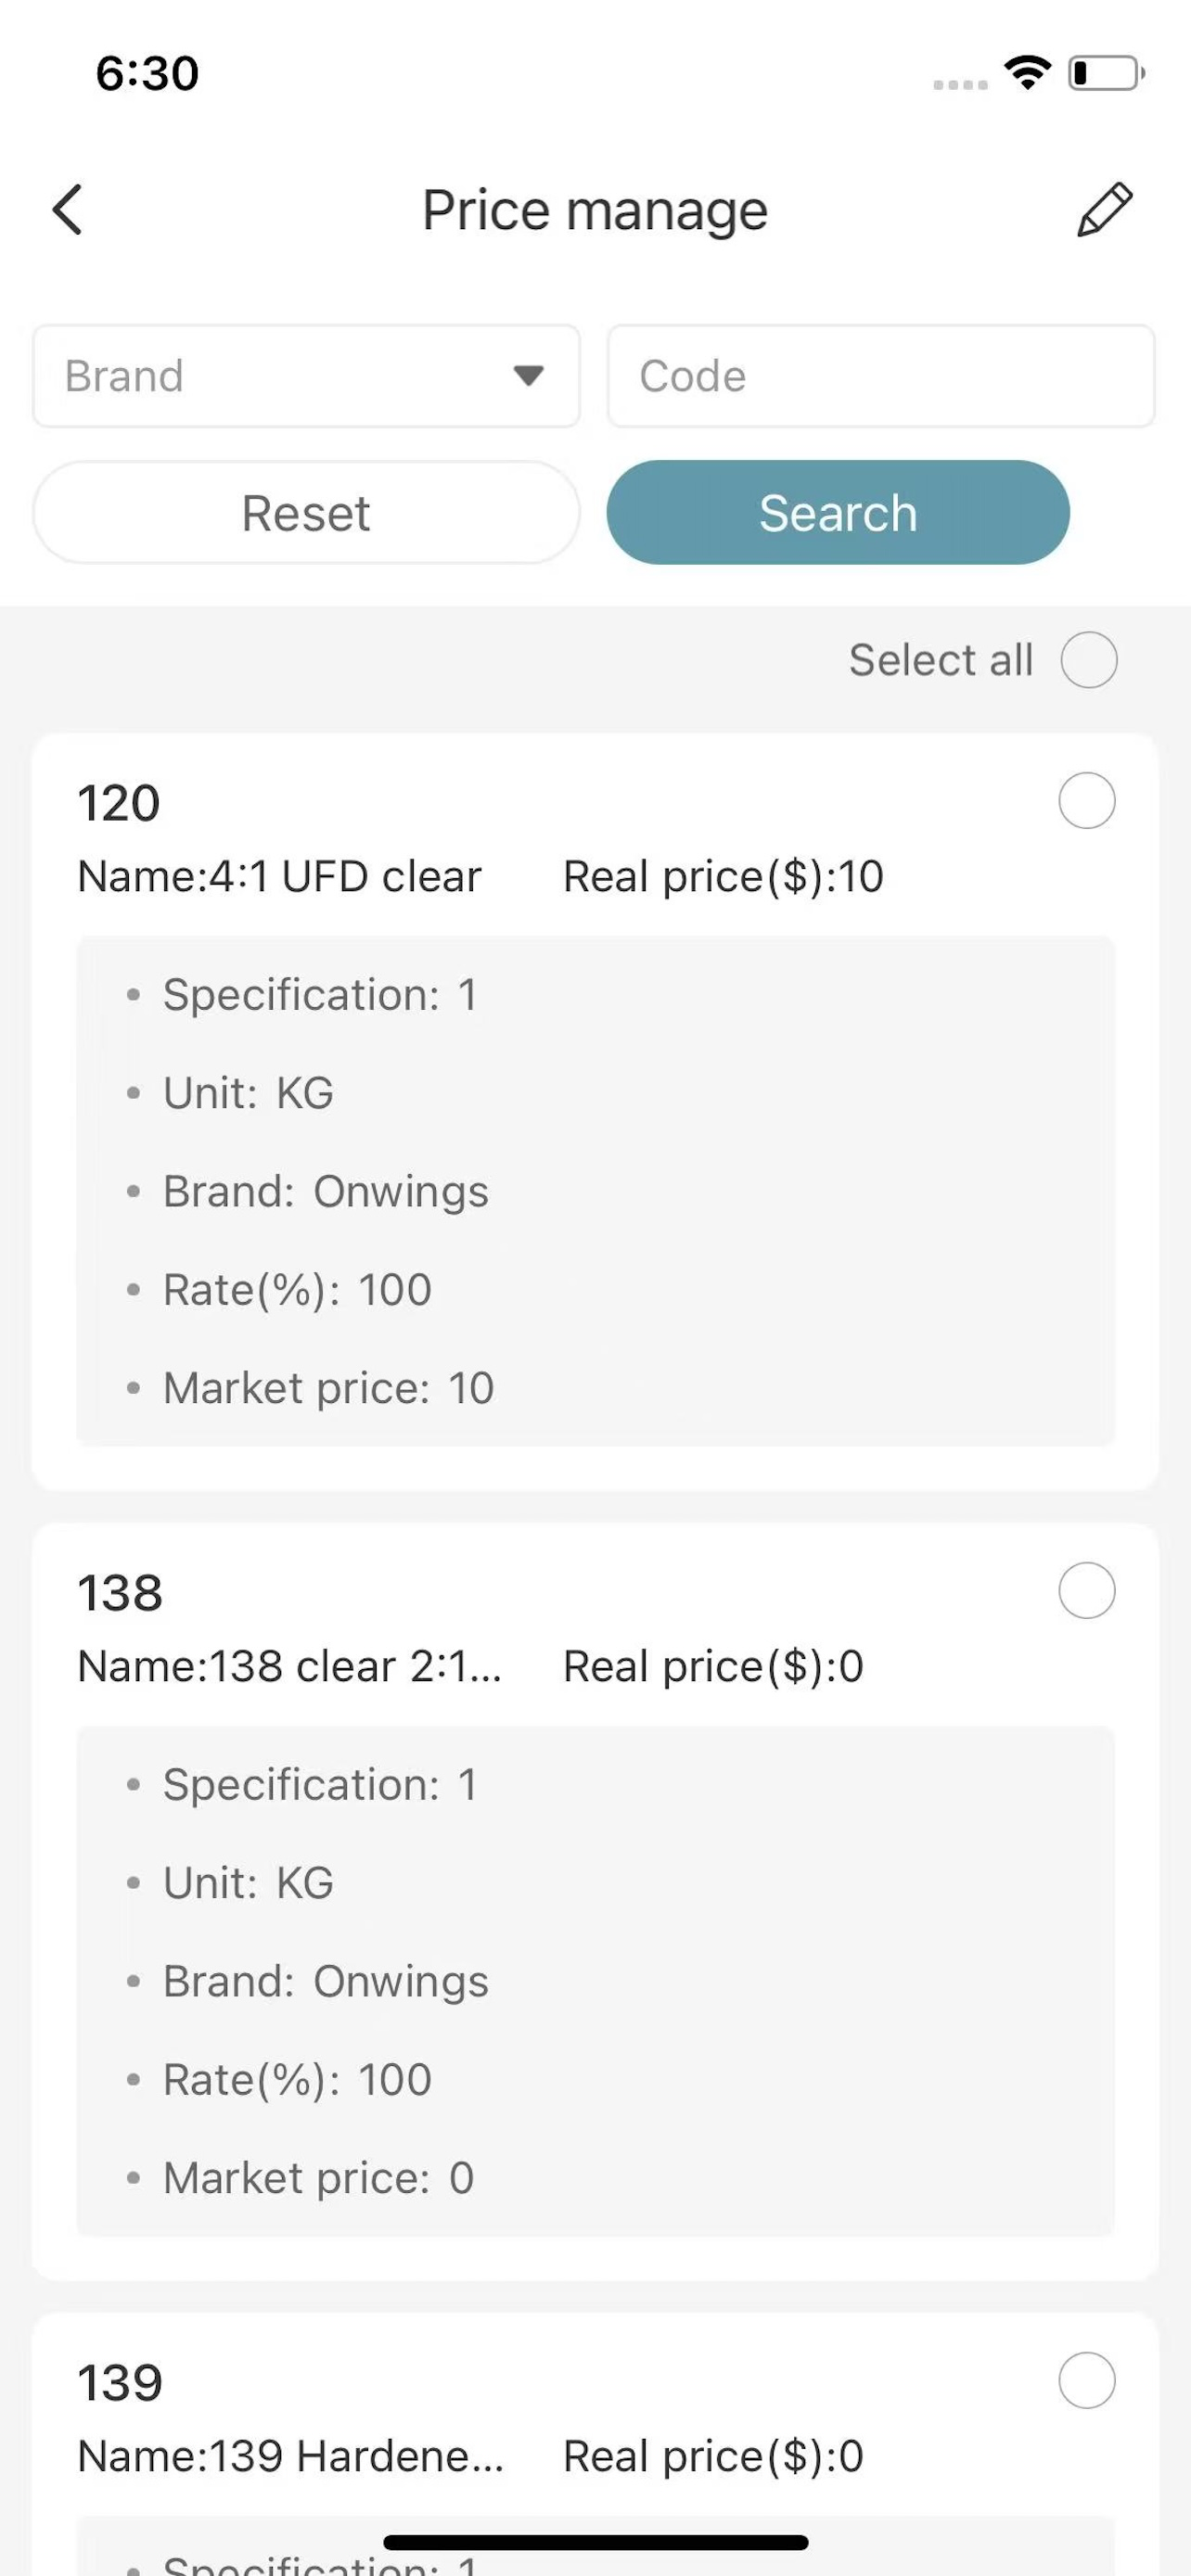Tap the battery indicator icon
Image resolution: width=1191 pixels, height=2576 pixels.
point(1106,73)
